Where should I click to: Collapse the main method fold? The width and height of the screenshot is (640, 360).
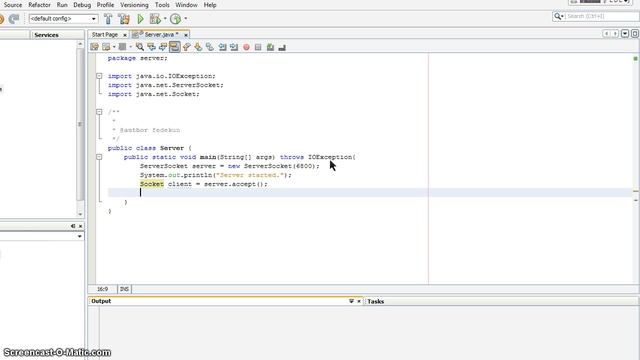[99, 157]
